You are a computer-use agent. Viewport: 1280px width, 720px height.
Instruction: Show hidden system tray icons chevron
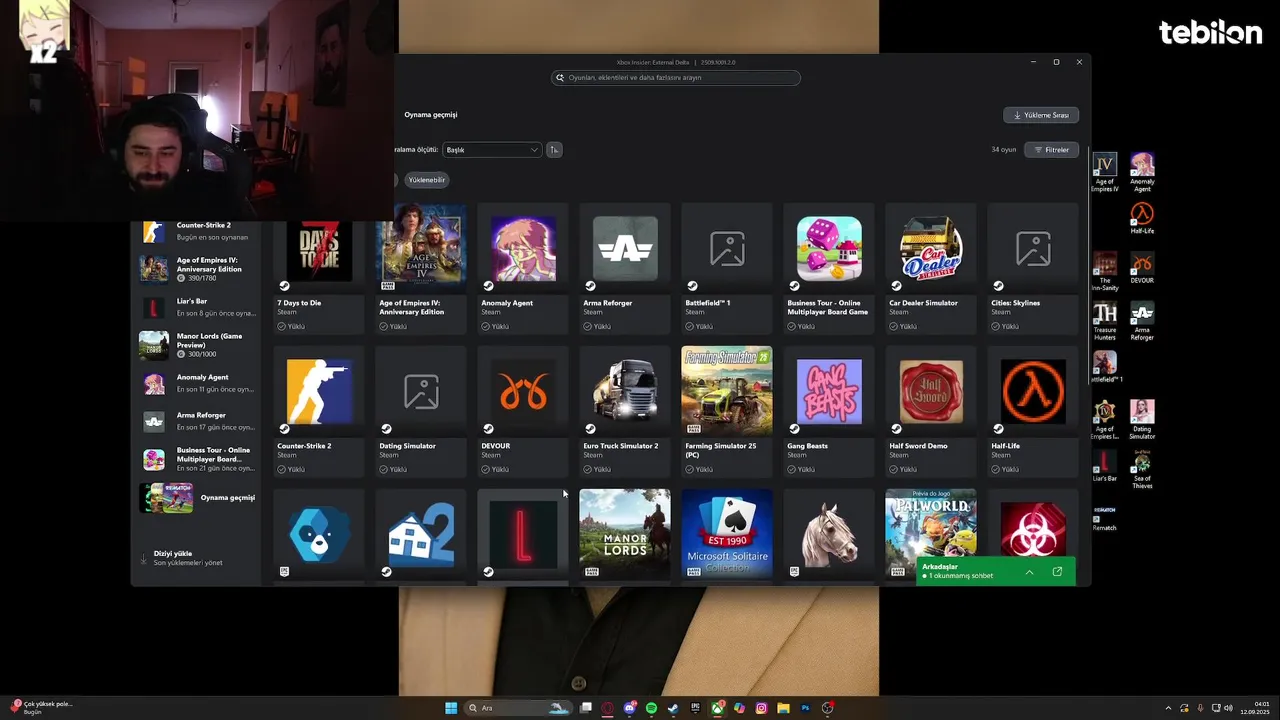(1169, 708)
